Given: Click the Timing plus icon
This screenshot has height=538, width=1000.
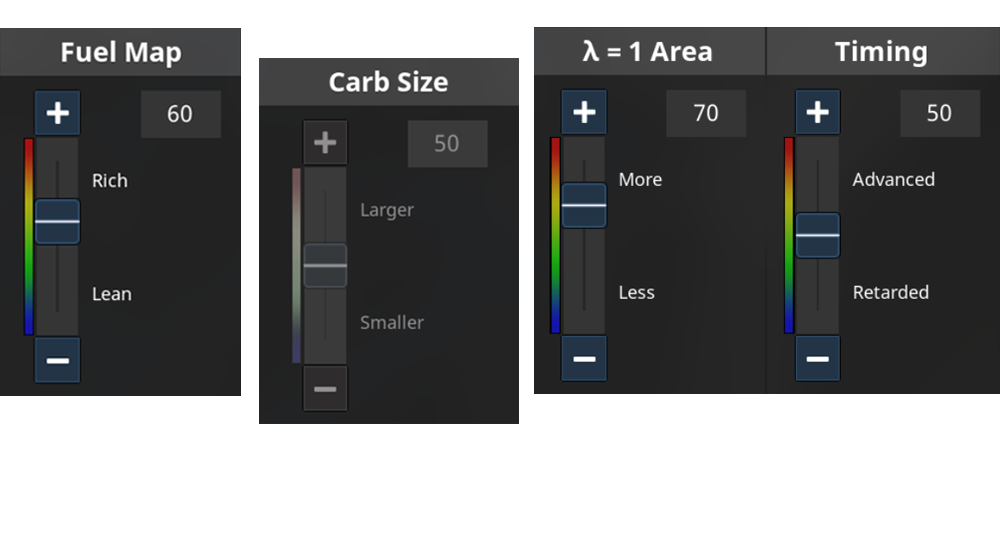Looking at the screenshot, I should point(817,112).
